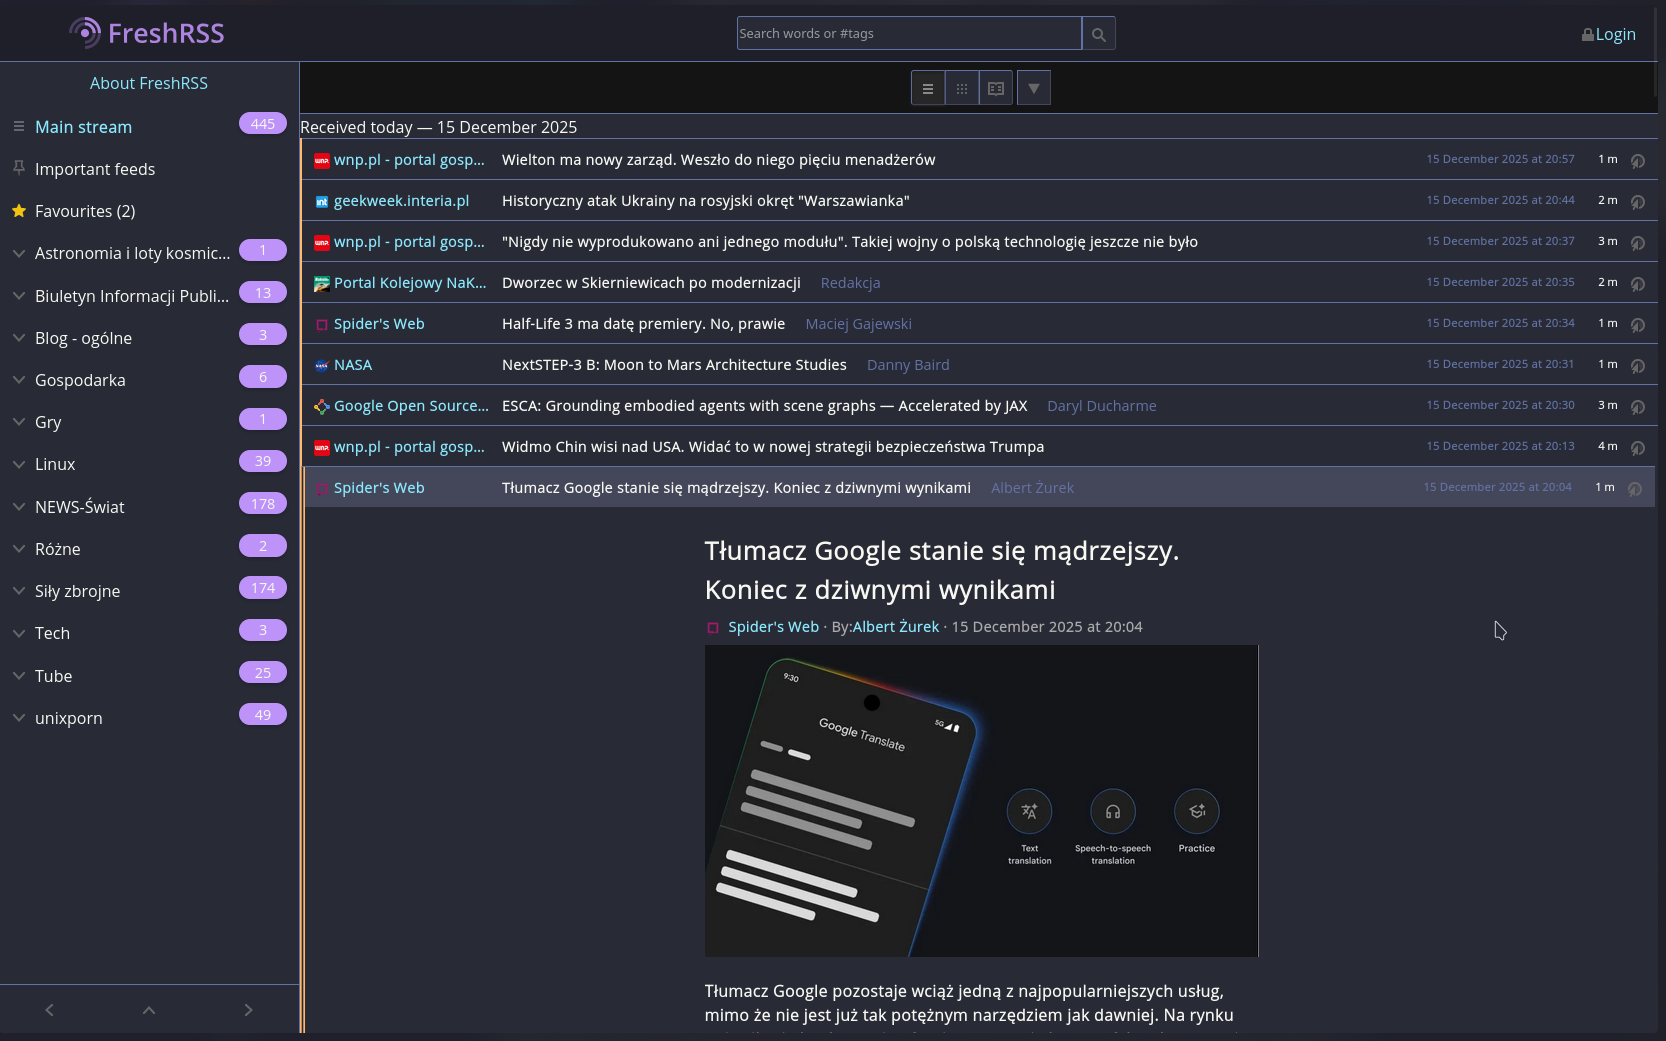This screenshot has width=1666, height=1041.
Task: Click the Important feeds pin icon
Action: [18, 168]
